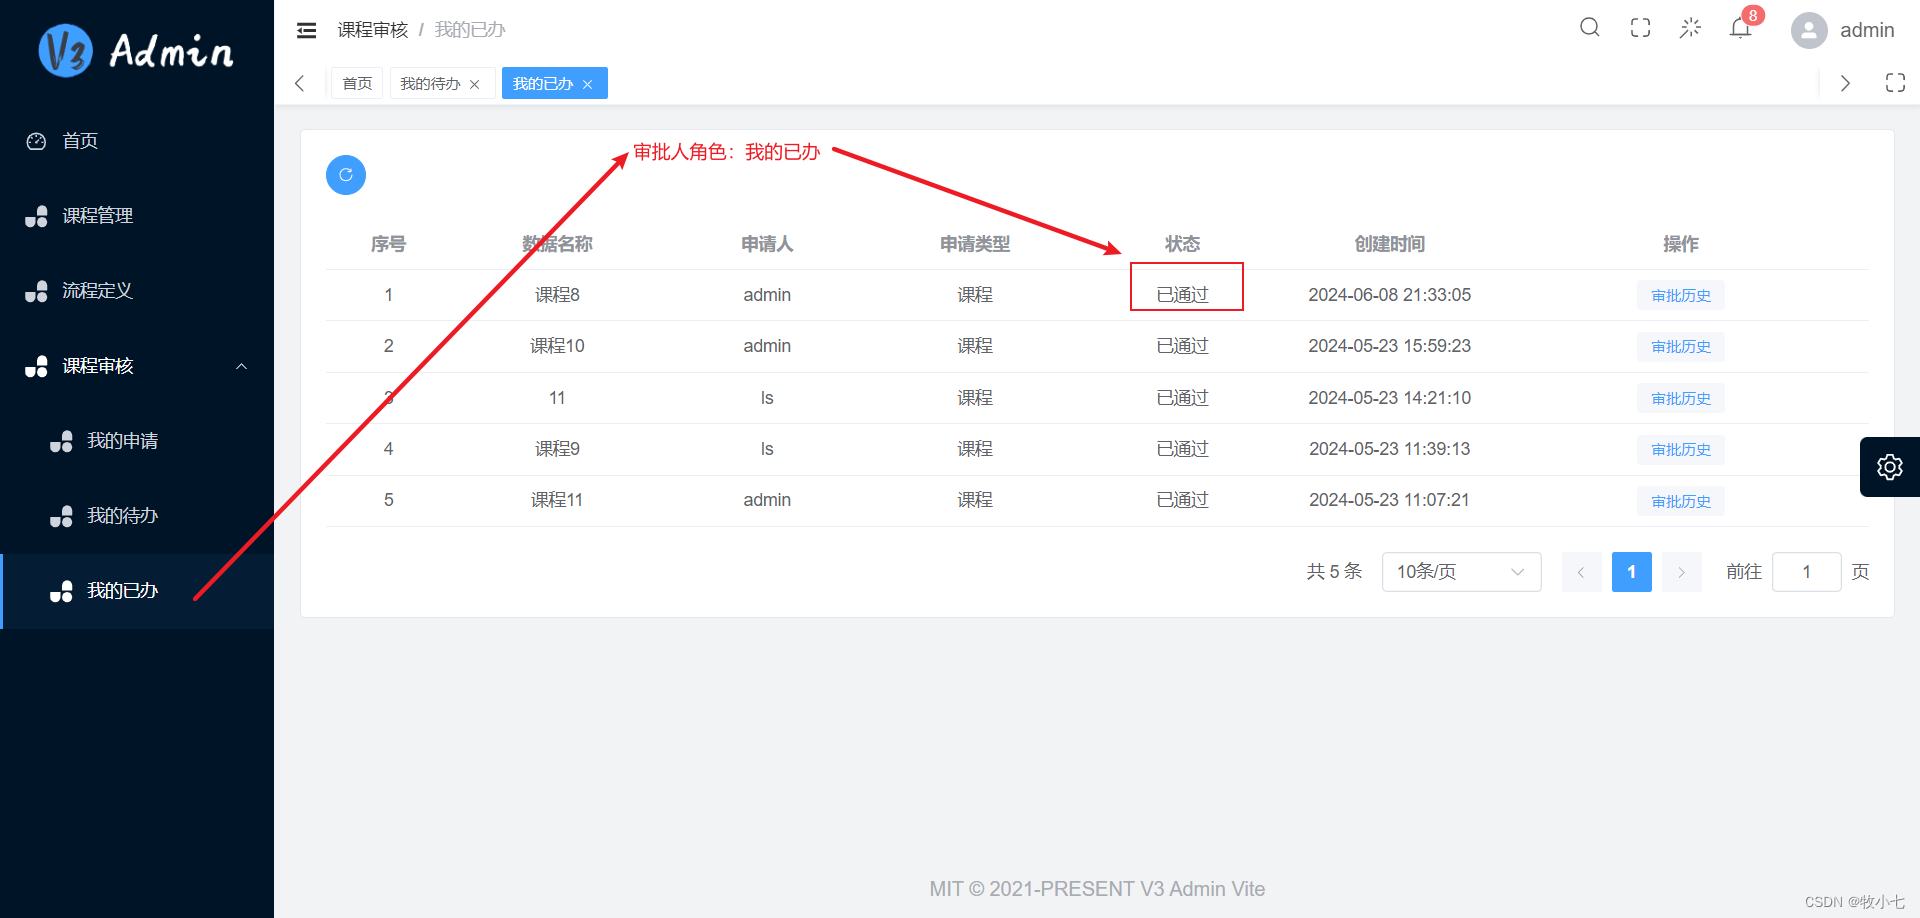Click timestamp 2024-05-23 14:21:10

click(1389, 398)
